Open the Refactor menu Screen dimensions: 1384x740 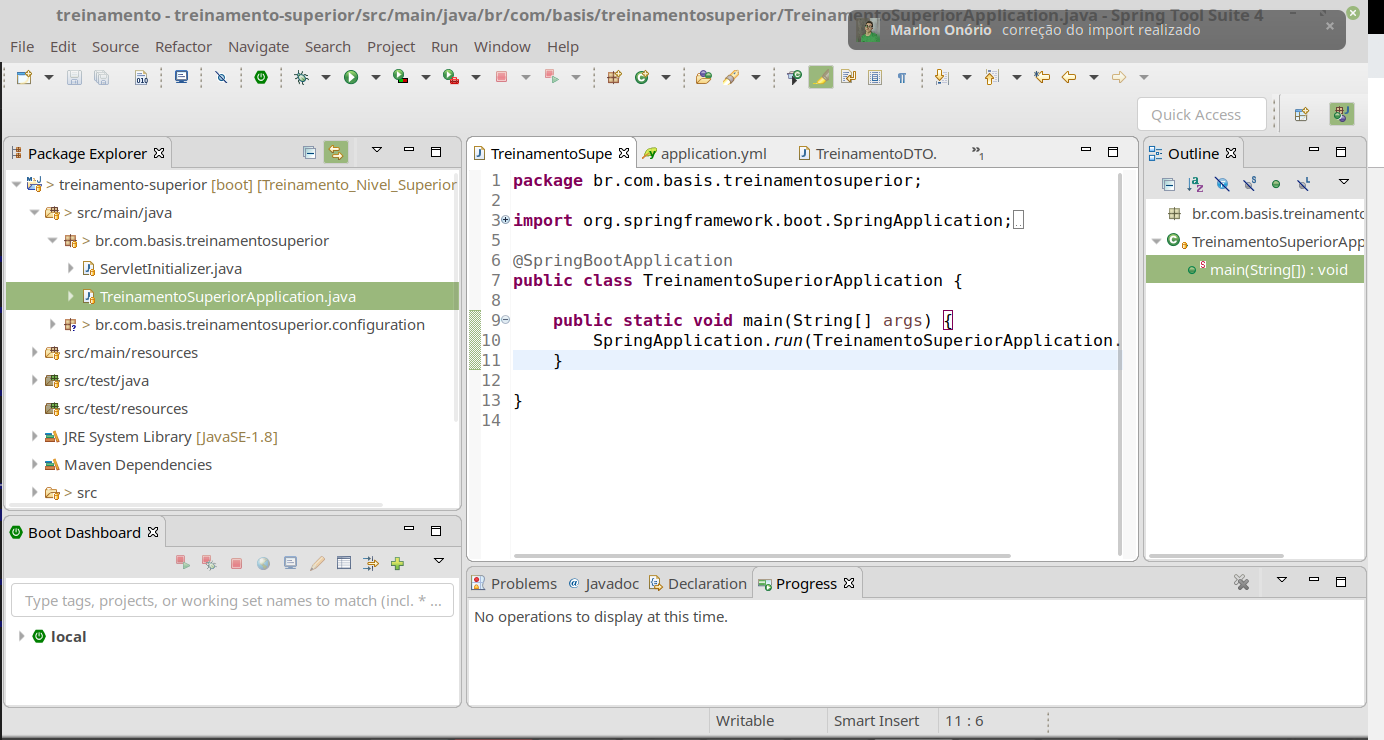(x=183, y=46)
